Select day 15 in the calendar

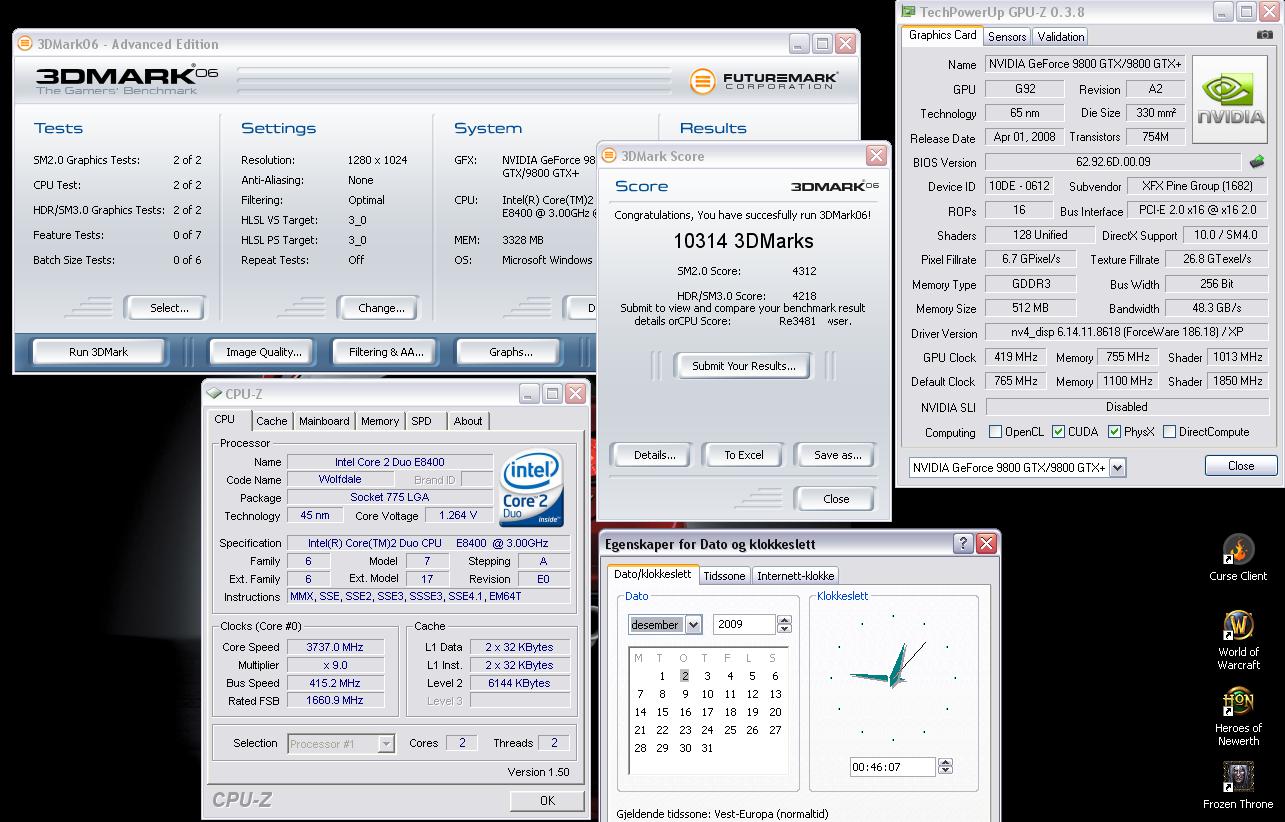click(662, 712)
